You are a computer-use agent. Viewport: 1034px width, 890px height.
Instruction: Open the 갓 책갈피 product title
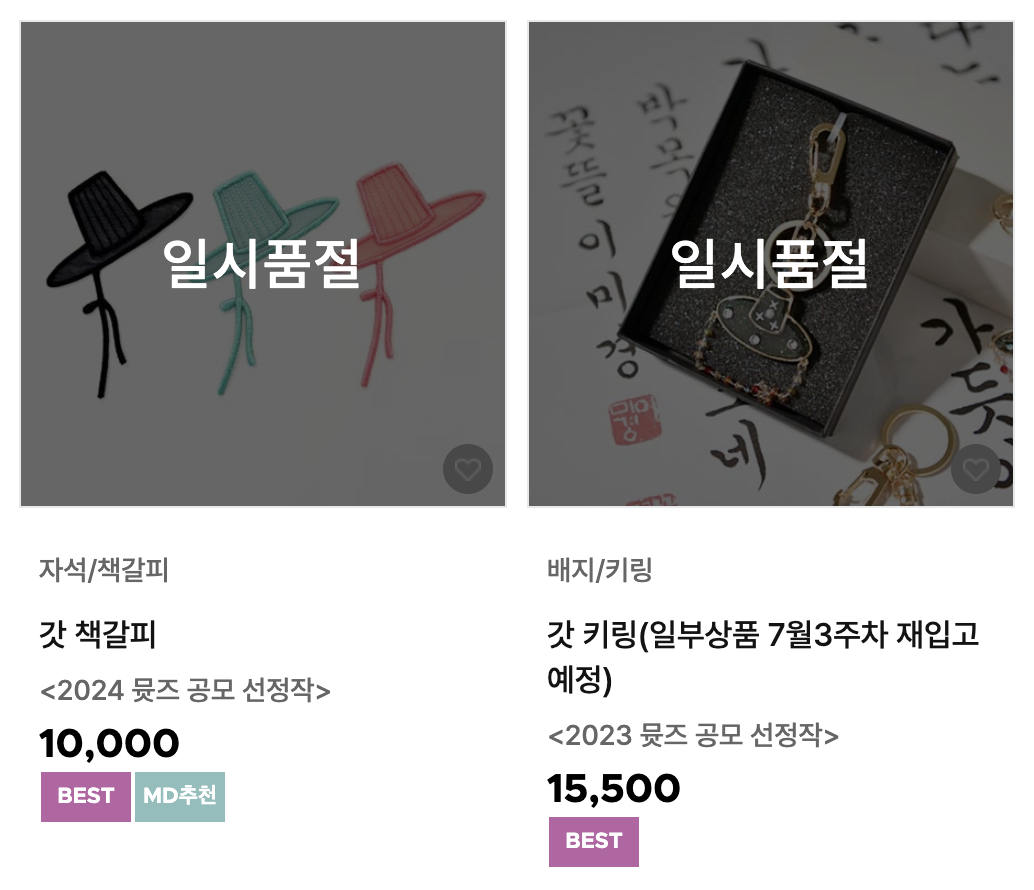coord(98,634)
